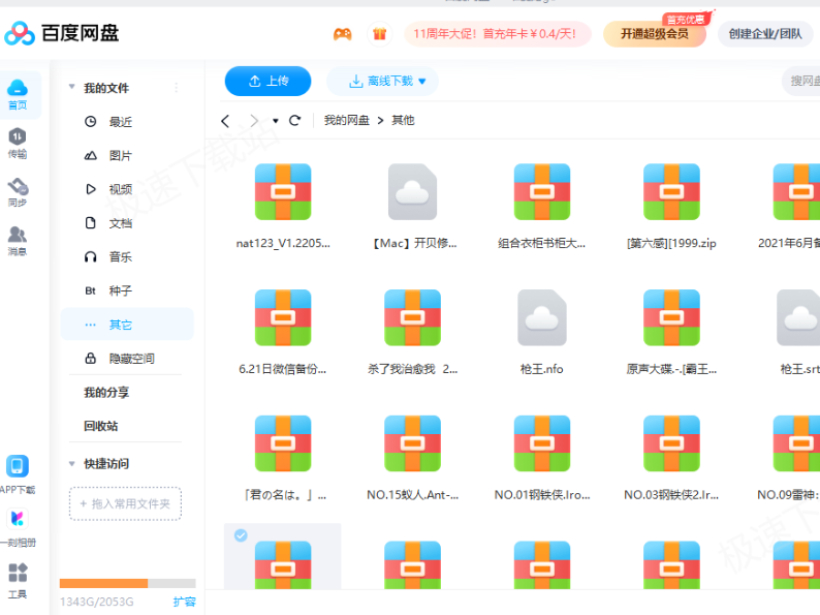Viewport: 820px width, 615px height.
Task: Open 隐藏空间 (Hidden space)
Action: click(127, 358)
